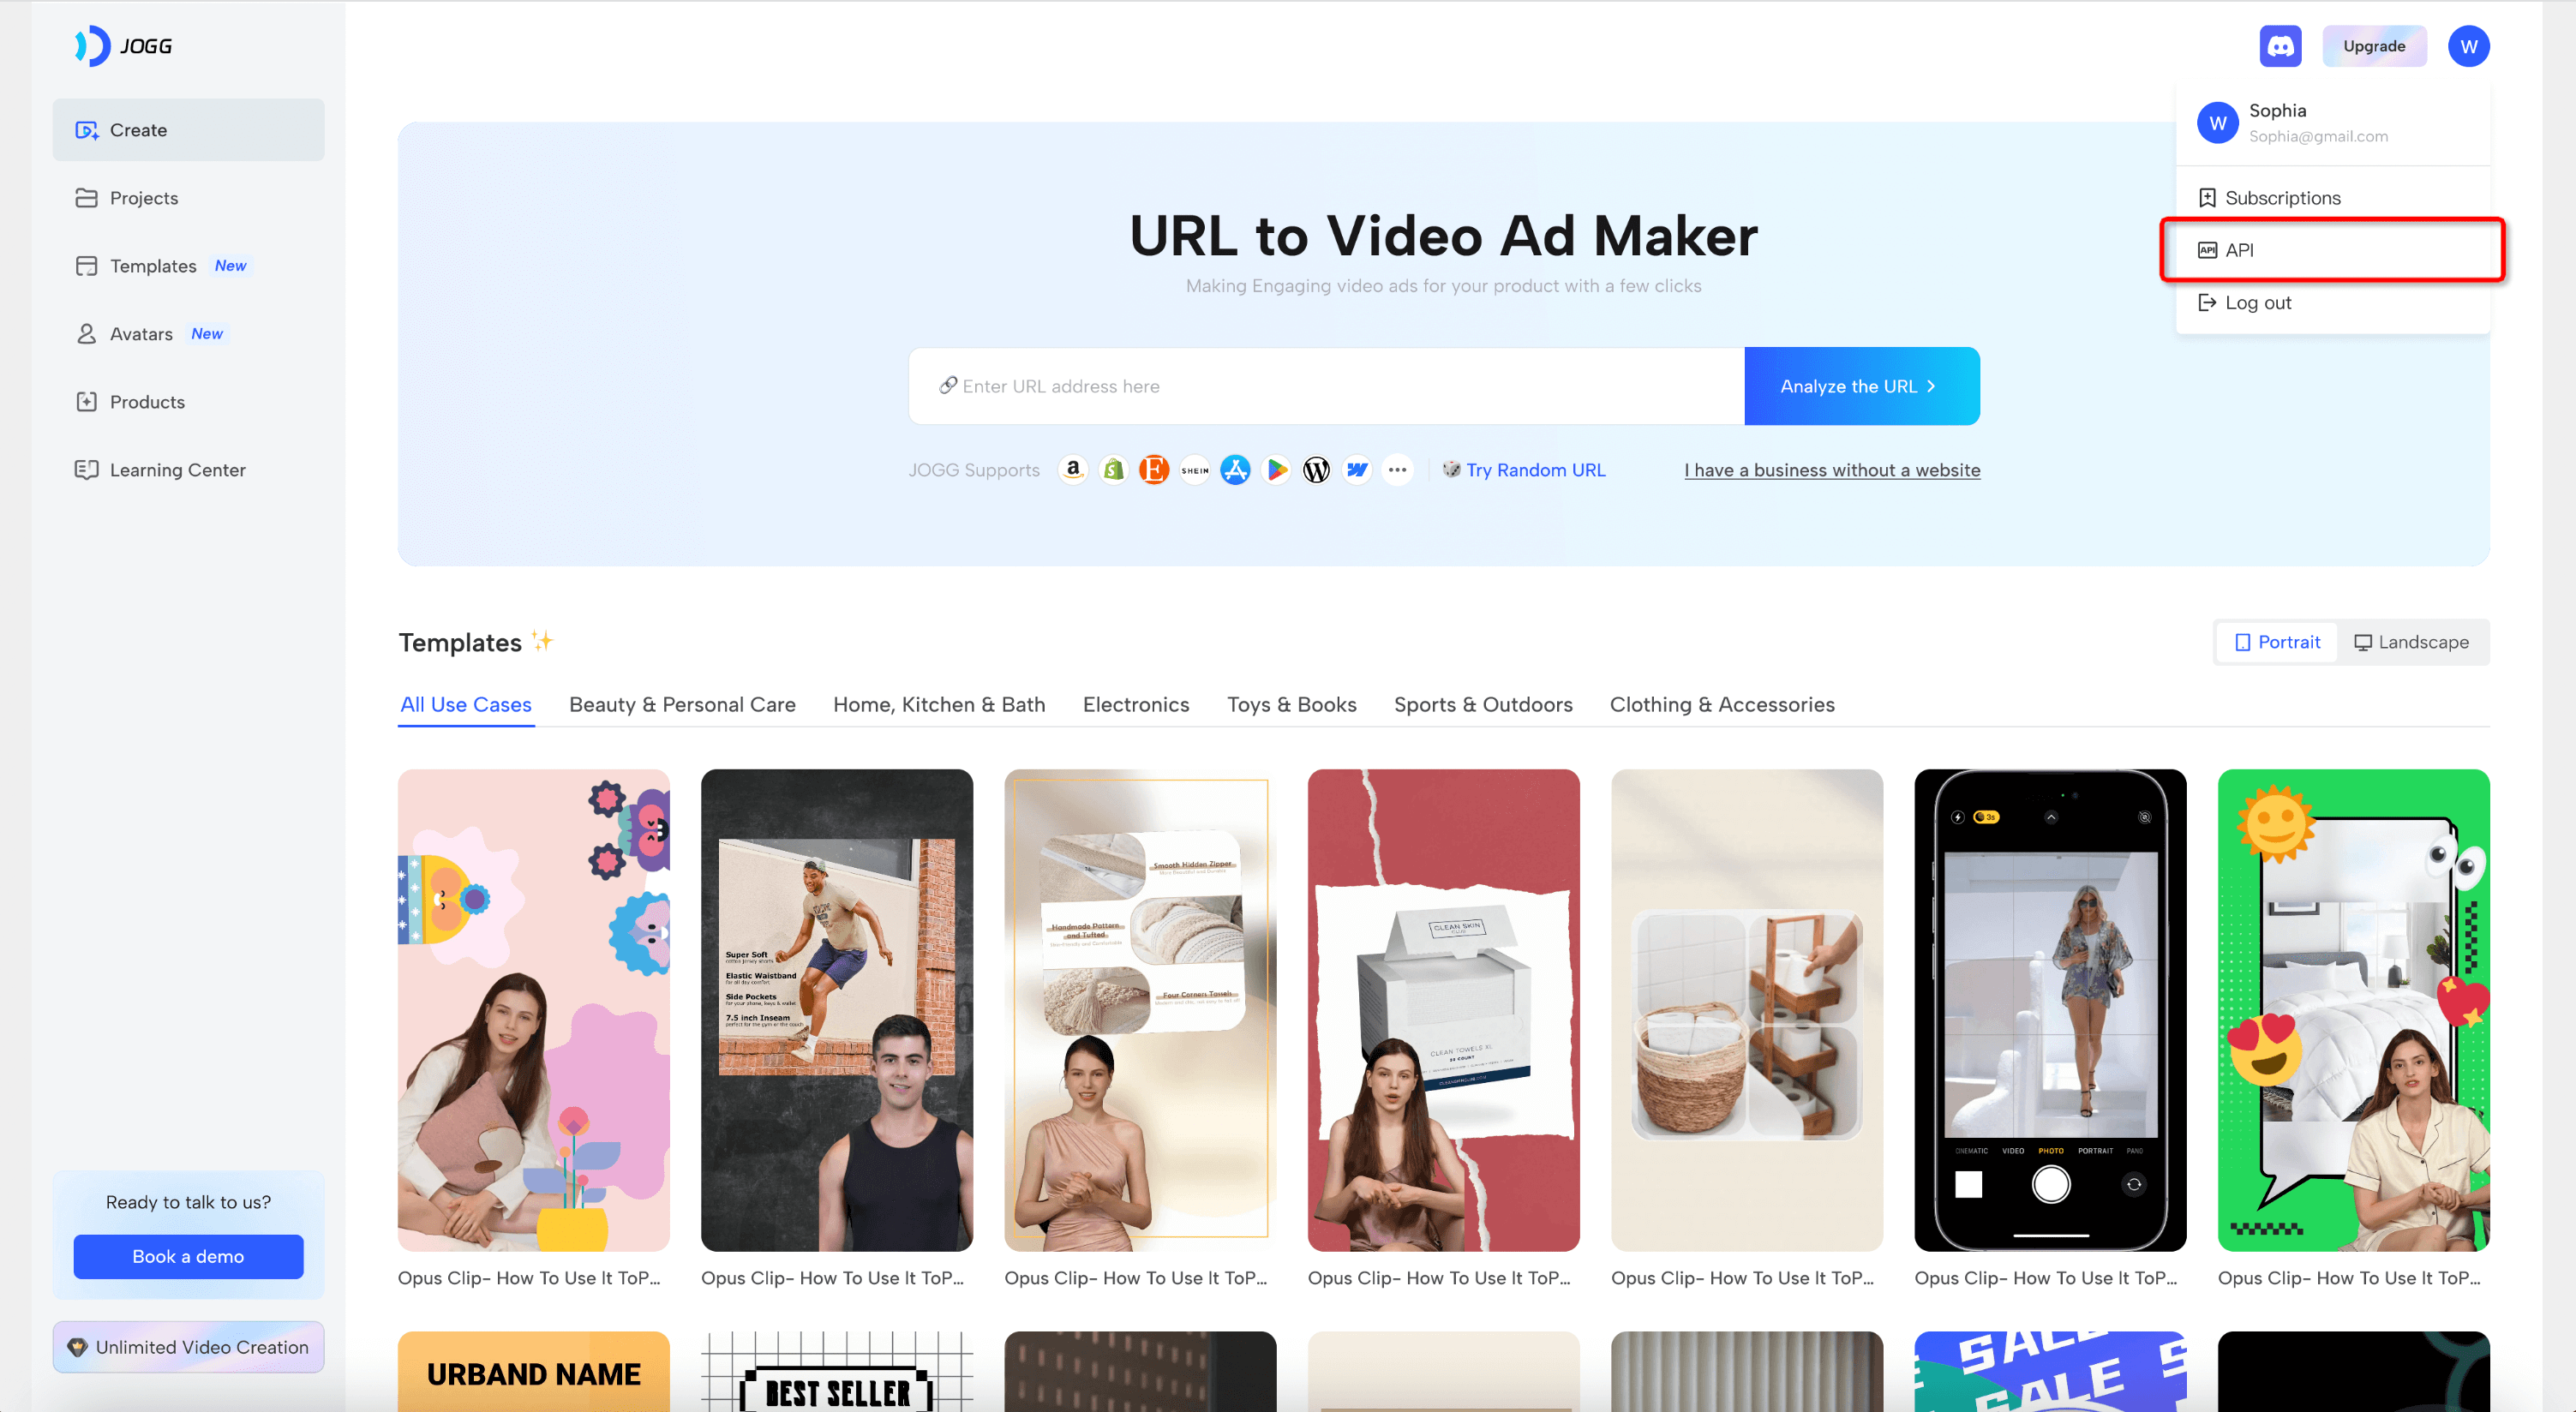Switch templates to Portrait orientation

(x=2277, y=642)
